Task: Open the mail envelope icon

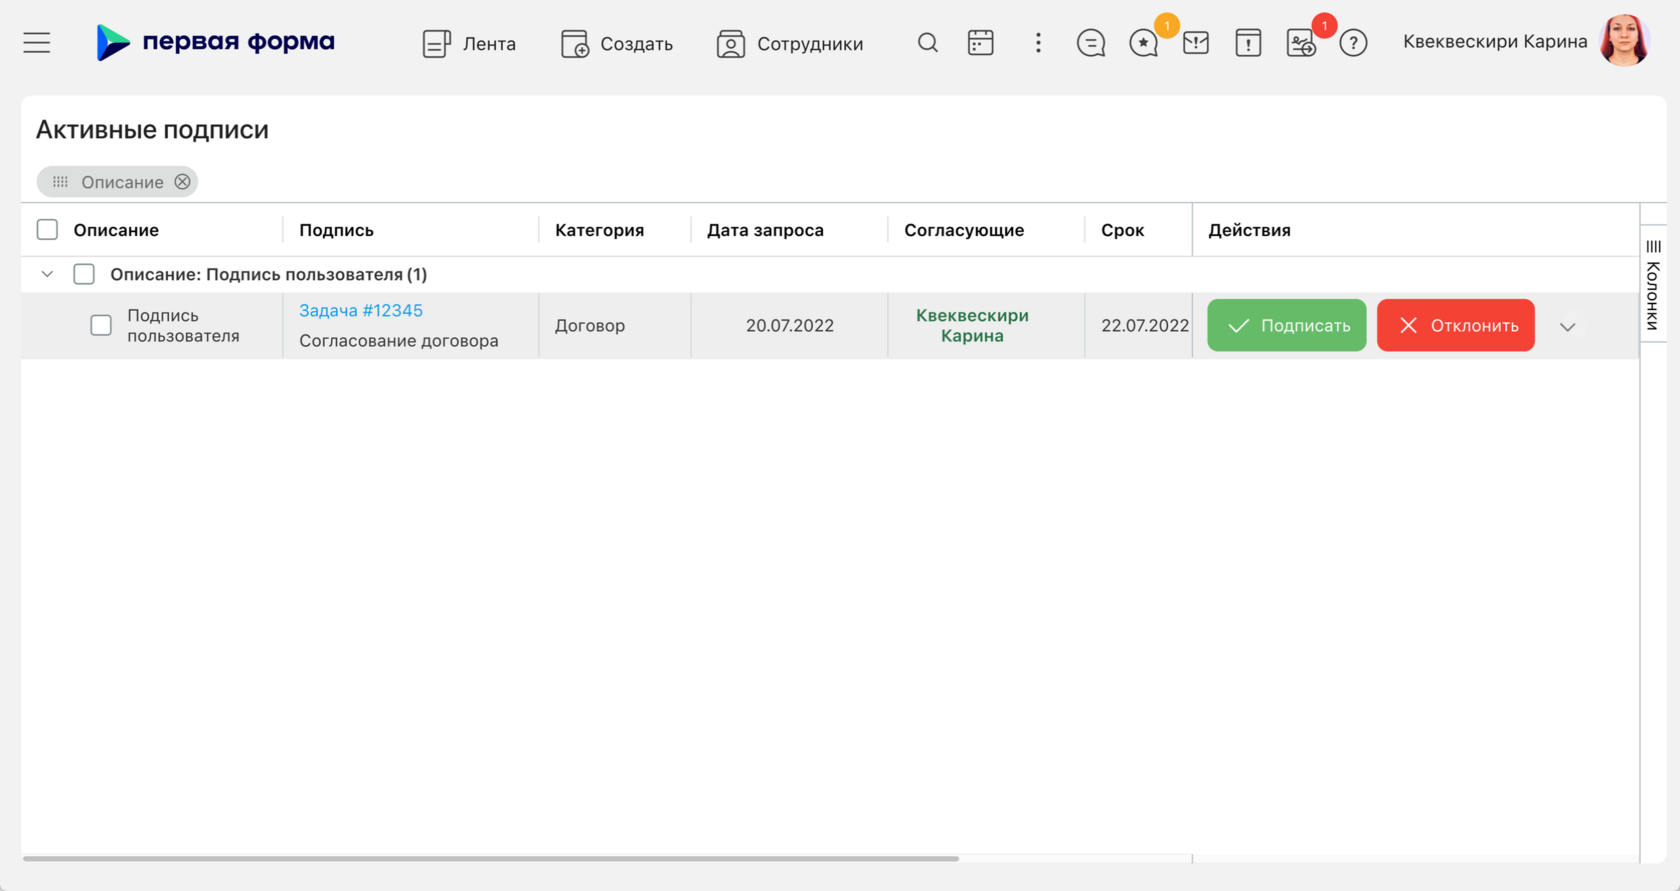Action: coord(1196,43)
